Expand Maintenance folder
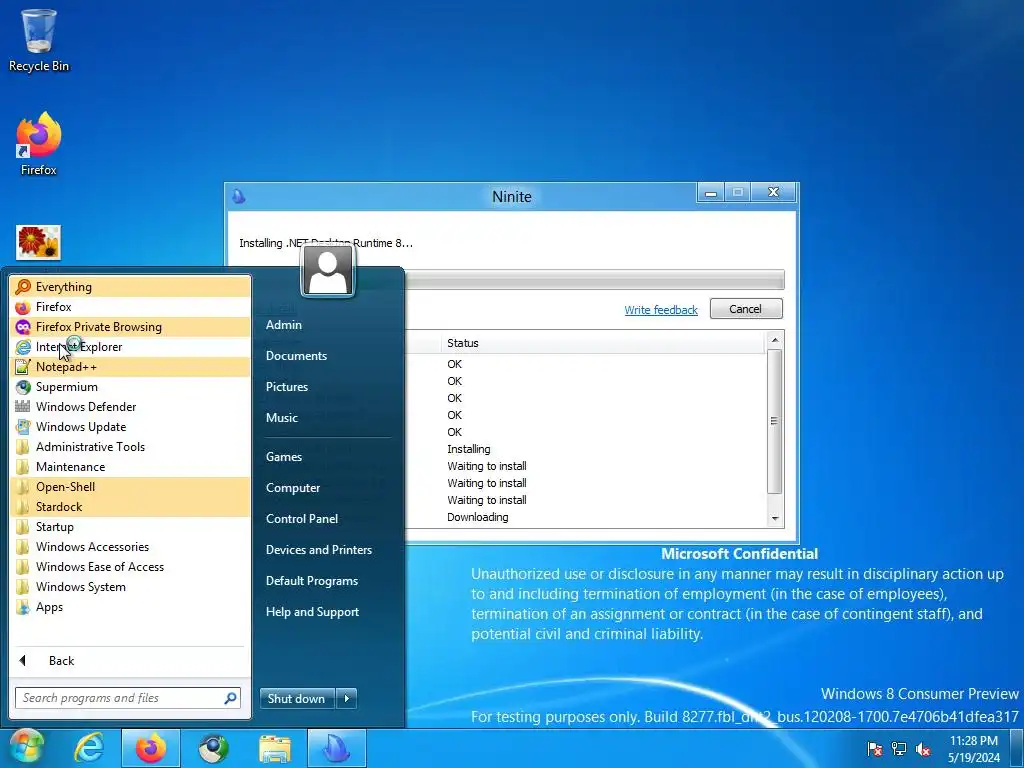The height and width of the screenshot is (768, 1024). (x=131, y=467)
